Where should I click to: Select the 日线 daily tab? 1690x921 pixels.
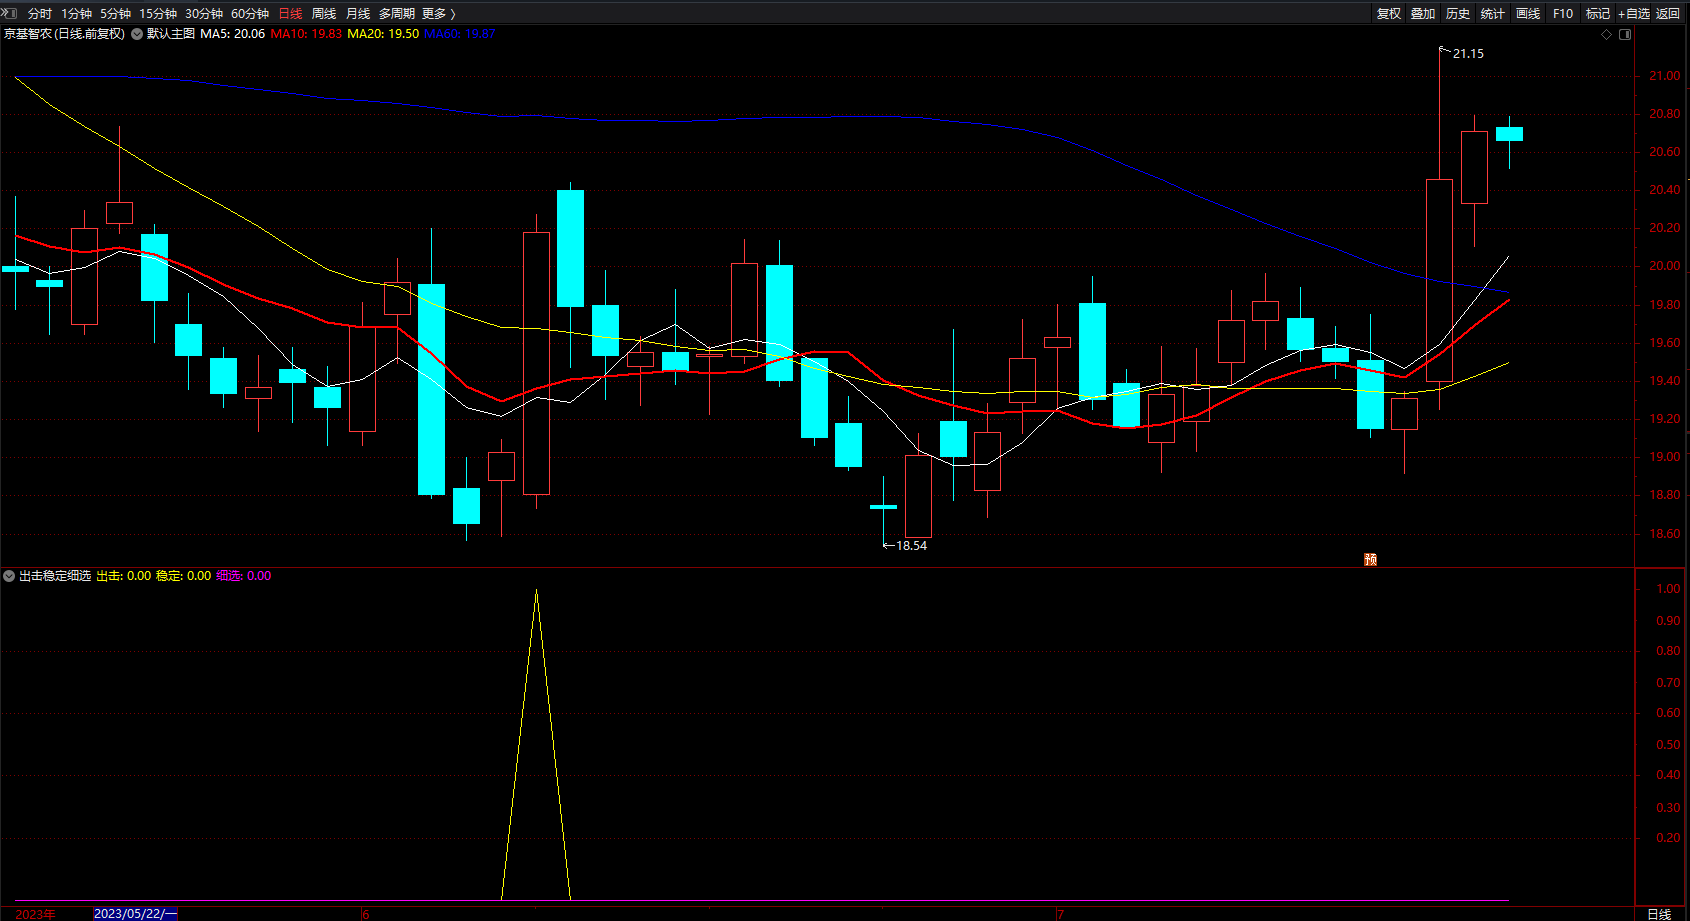(x=290, y=14)
